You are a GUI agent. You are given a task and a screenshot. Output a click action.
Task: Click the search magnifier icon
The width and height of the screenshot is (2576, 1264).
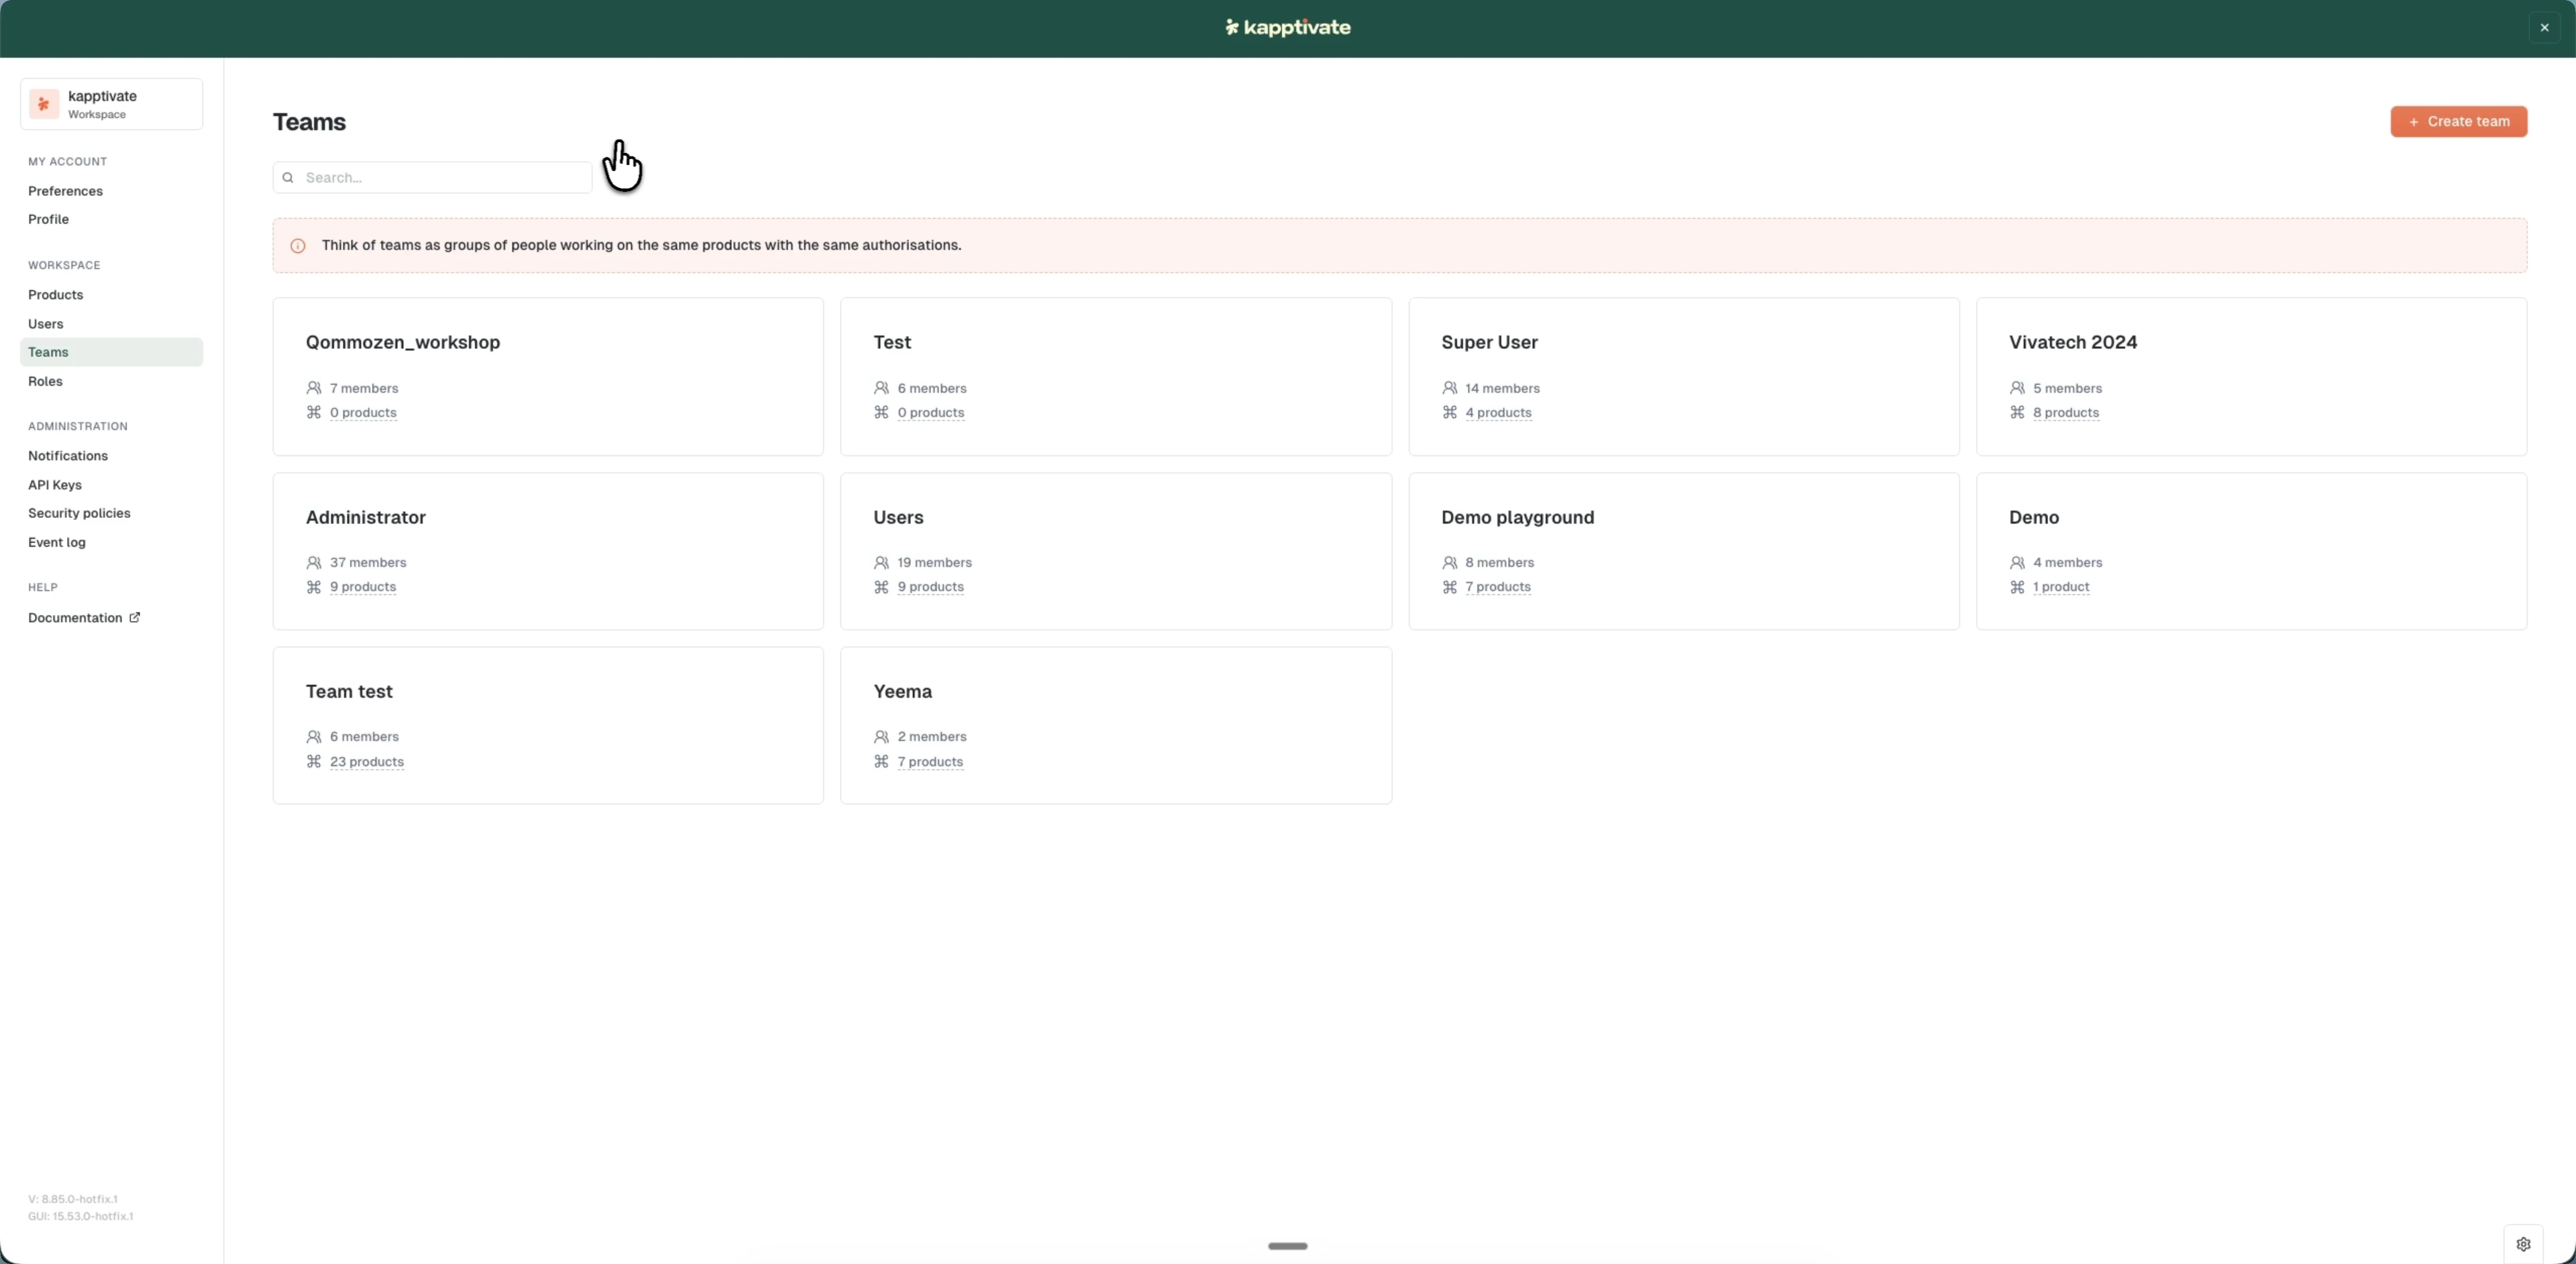[x=288, y=178]
